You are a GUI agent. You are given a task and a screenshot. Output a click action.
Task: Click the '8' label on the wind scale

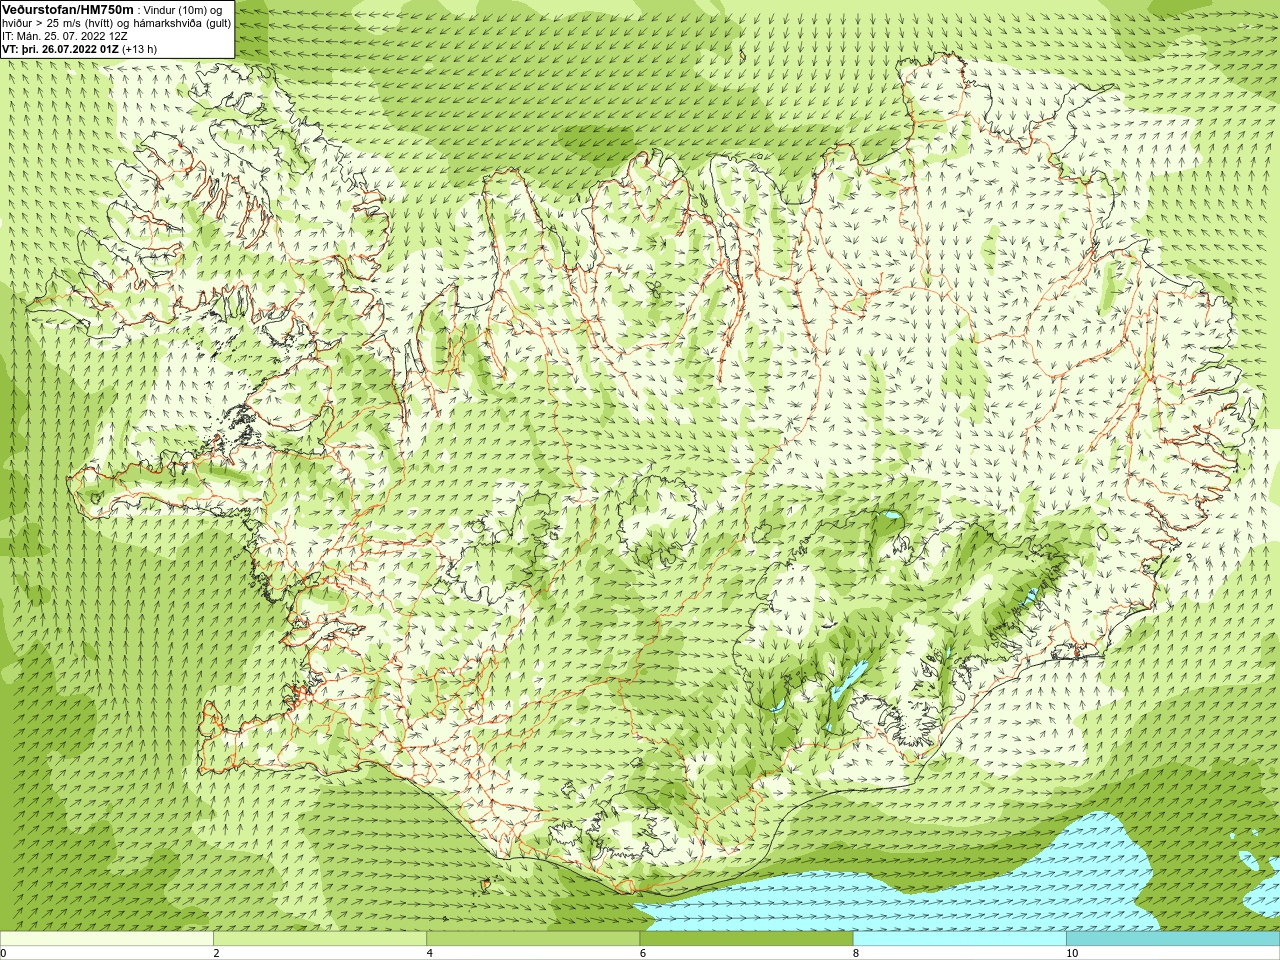point(856,953)
